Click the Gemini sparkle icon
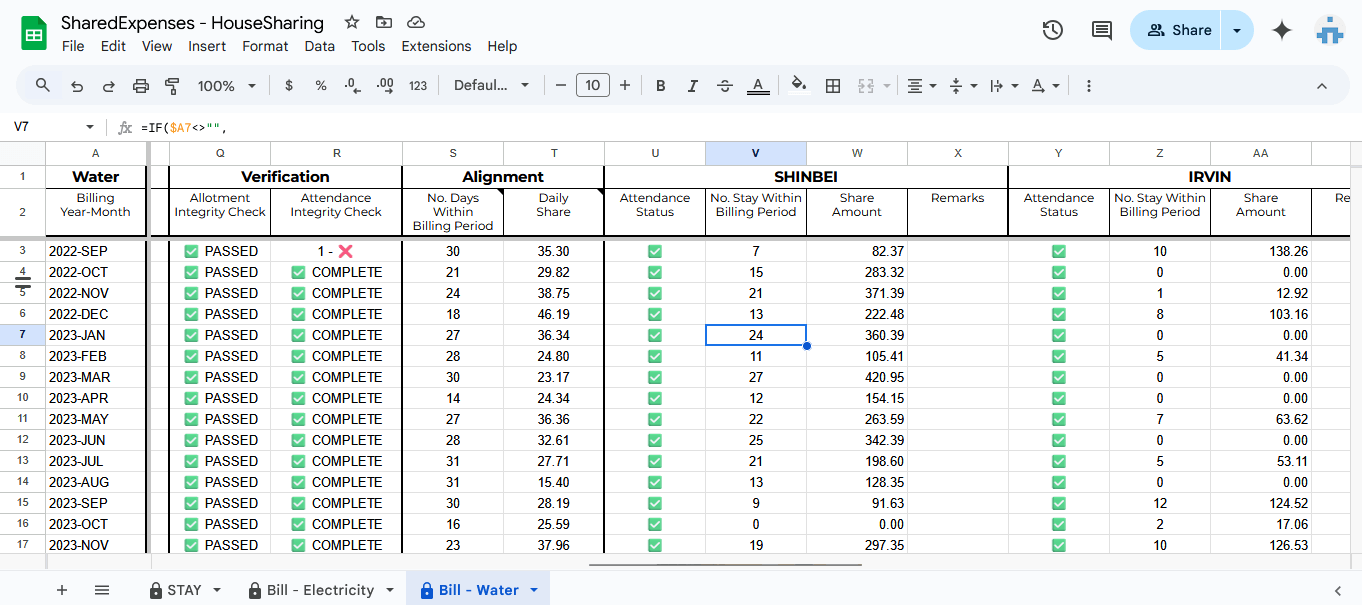This screenshot has height=605, width=1362. 1281,30
